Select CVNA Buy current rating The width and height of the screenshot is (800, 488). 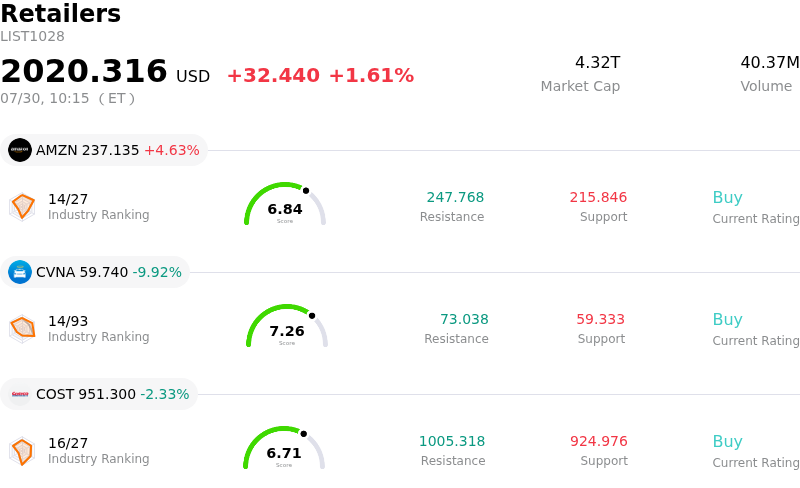click(x=728, y=320)
